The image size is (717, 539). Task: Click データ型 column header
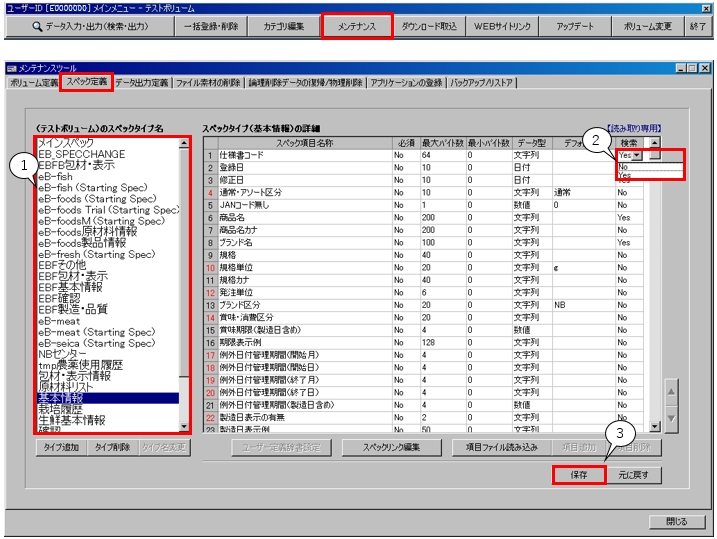click(x=532, y=143)
